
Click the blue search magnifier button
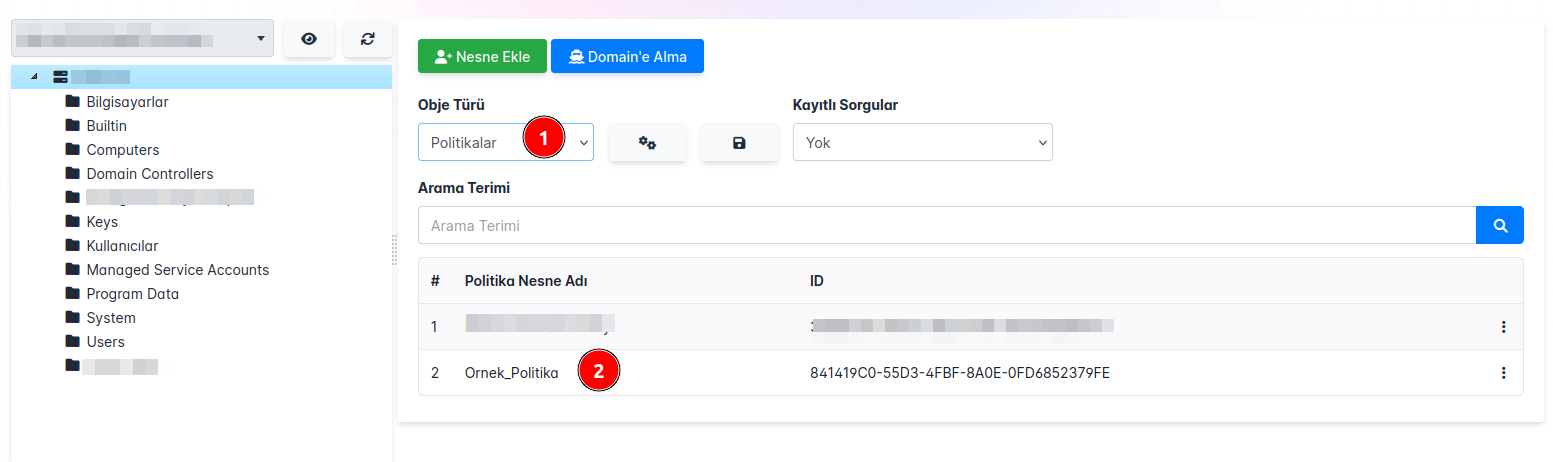coord(1499,226)
